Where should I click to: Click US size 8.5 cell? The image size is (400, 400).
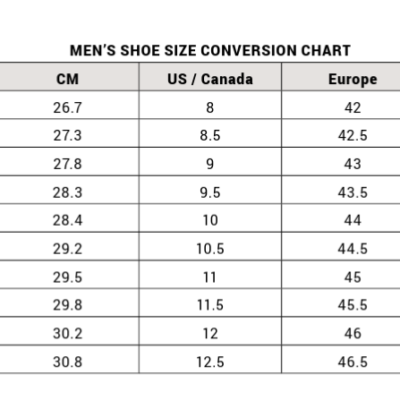tap(210, 136)
